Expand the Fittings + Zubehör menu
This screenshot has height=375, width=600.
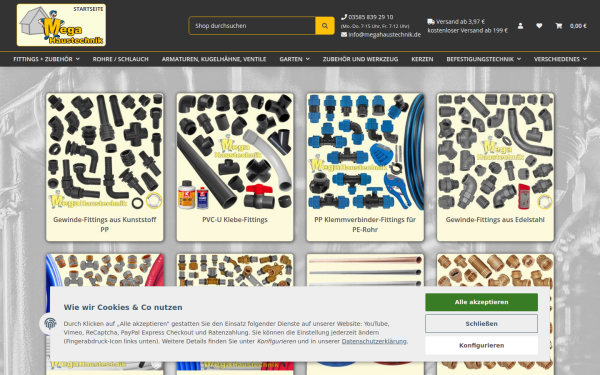(46, 59)
